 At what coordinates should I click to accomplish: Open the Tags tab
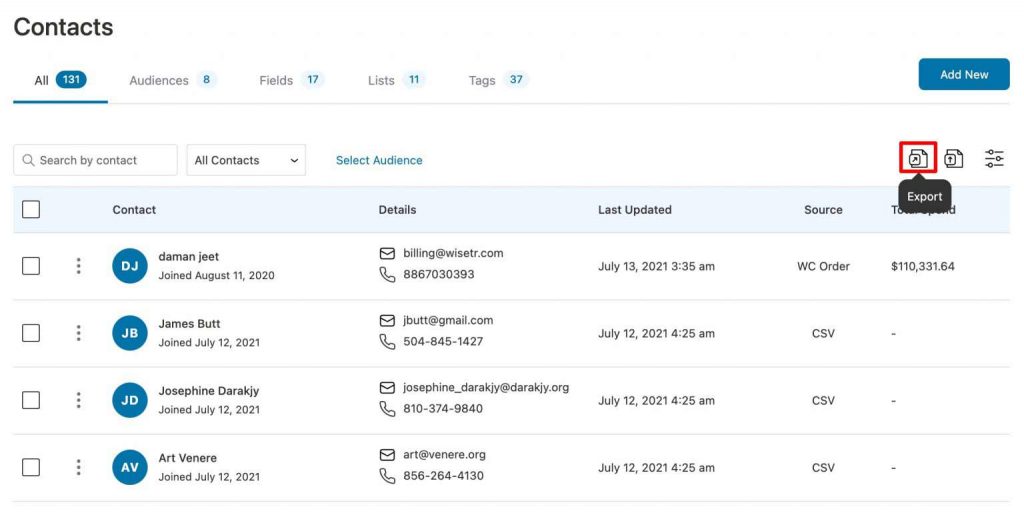[x=498, y=80]
